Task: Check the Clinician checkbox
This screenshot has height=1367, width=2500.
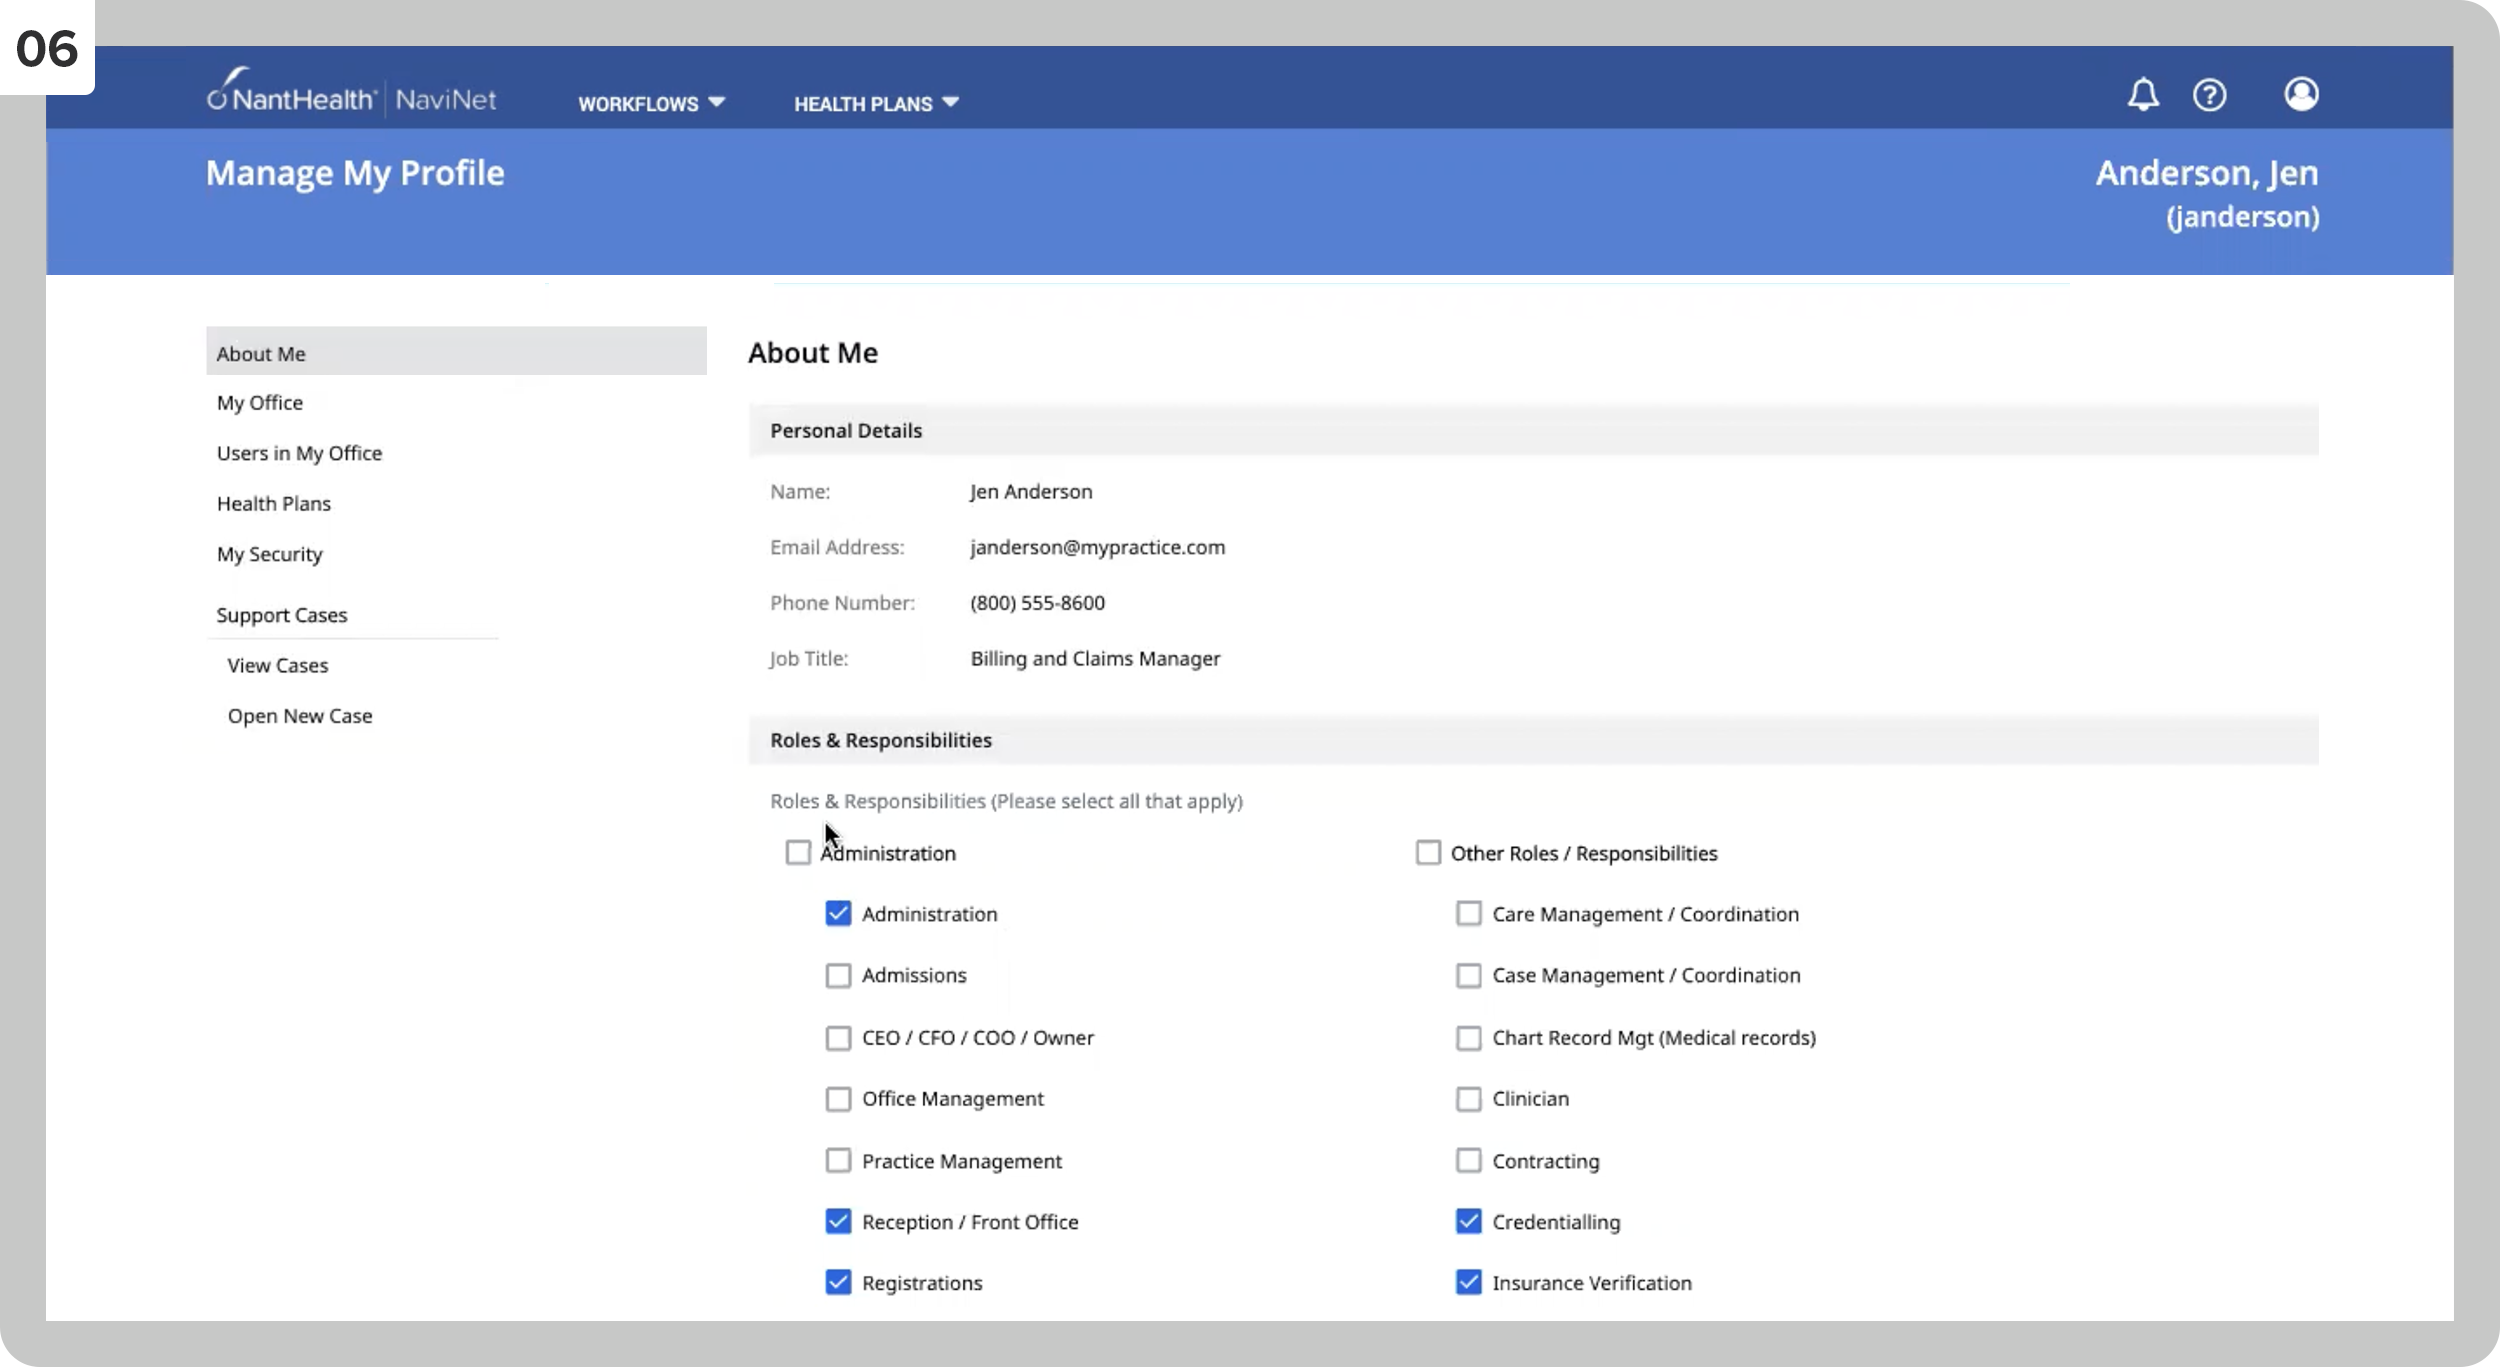Action: [1468, 1098]
